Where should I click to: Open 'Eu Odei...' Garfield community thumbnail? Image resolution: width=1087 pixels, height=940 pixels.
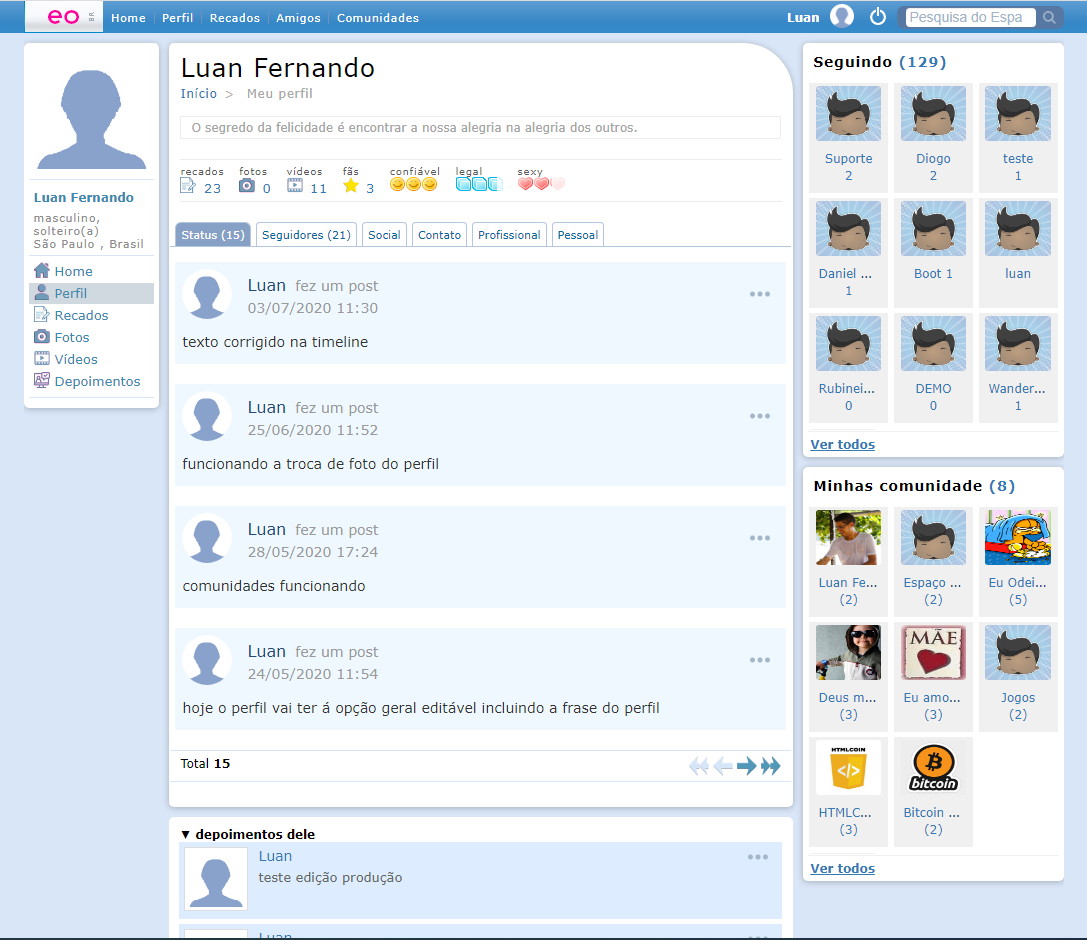[x=1018, y=538]
